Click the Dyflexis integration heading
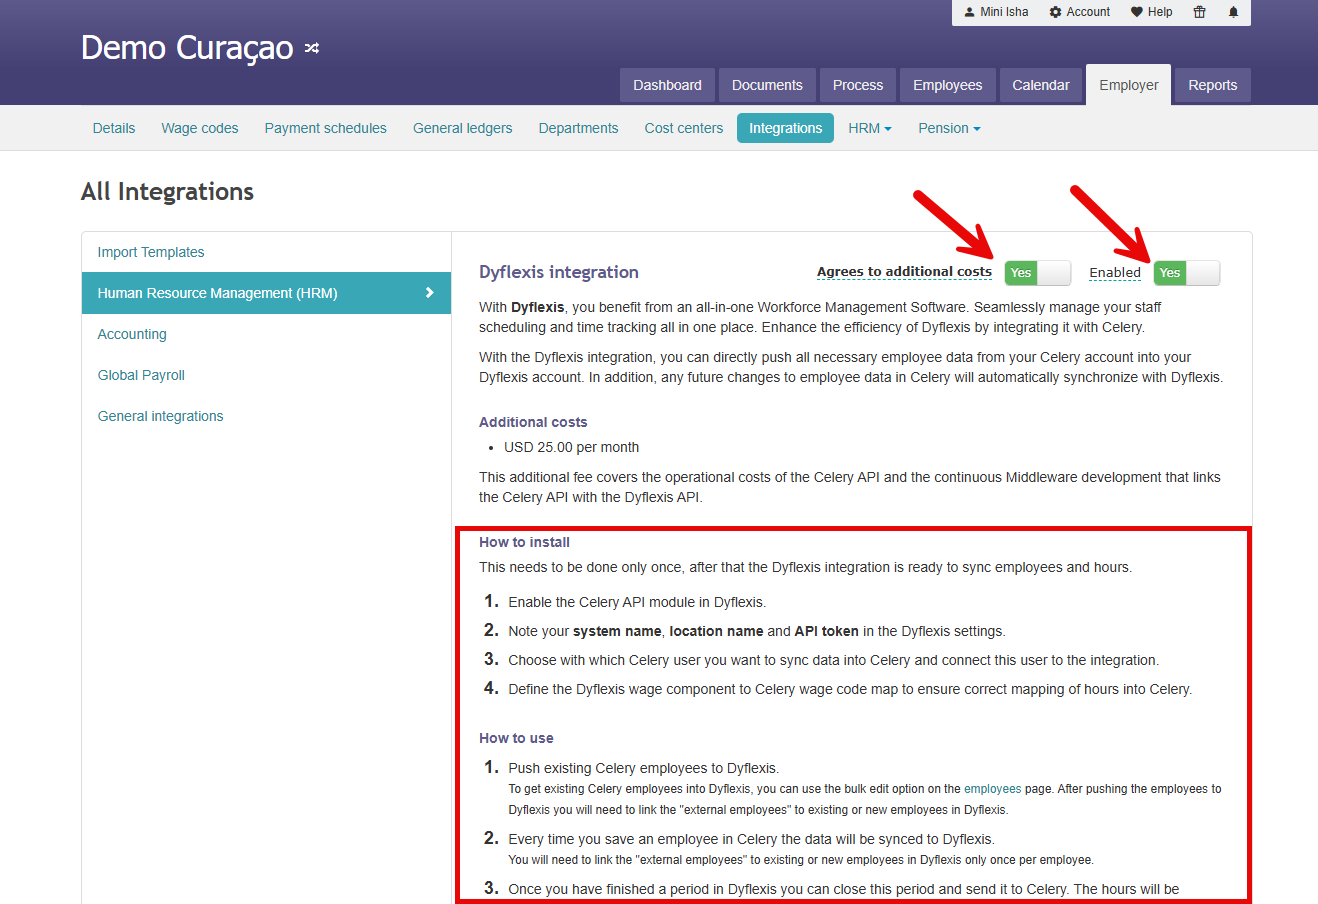The height and width of the screenshot is (904, 1318). pos(559,272)
